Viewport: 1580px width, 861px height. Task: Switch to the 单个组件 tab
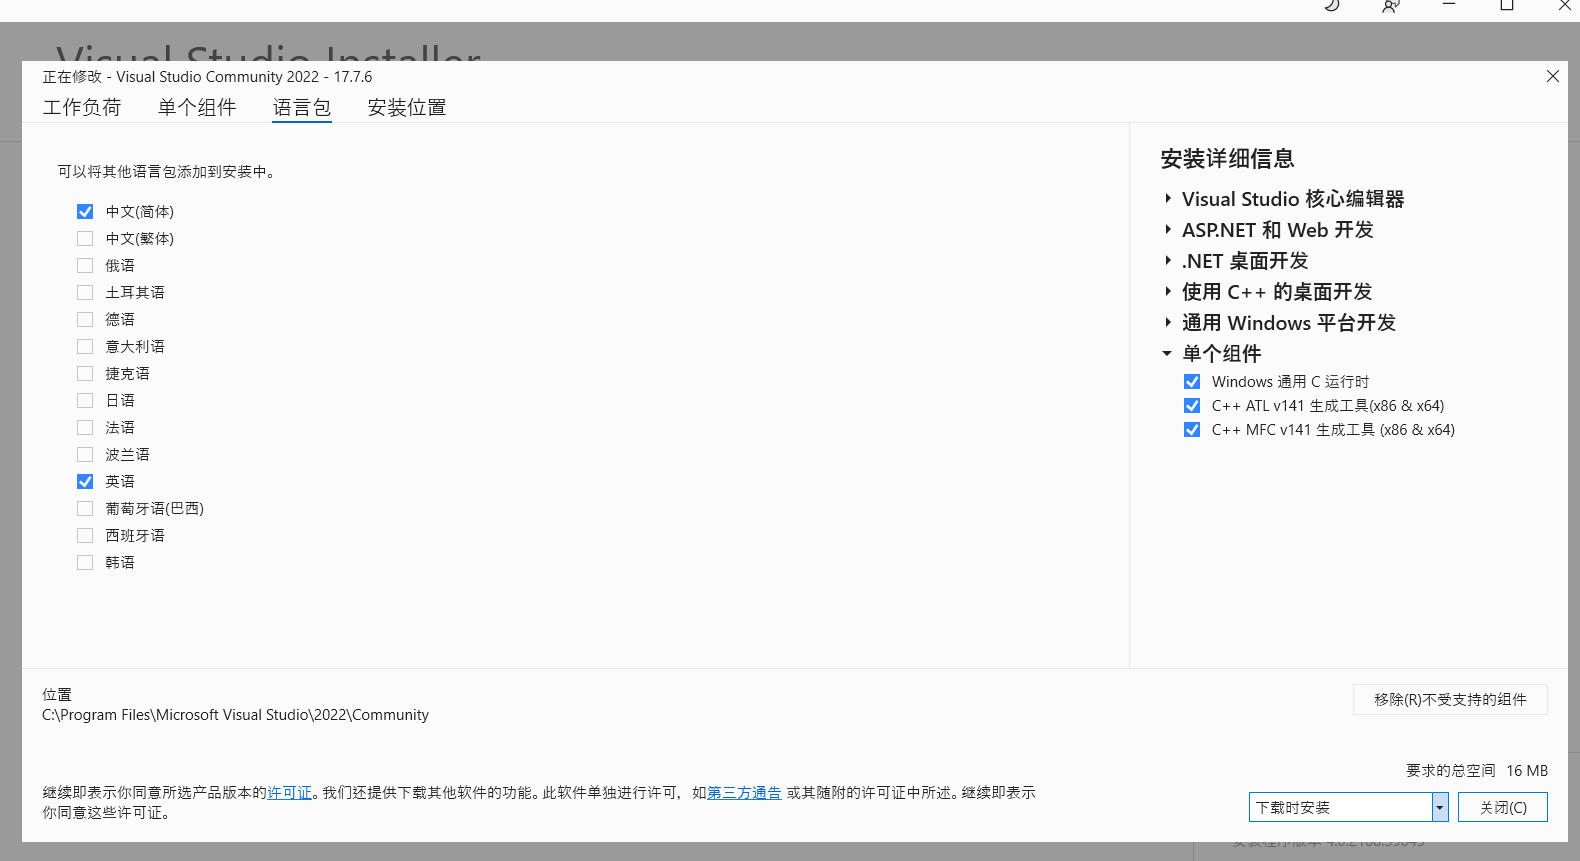[x=197, y=107]
